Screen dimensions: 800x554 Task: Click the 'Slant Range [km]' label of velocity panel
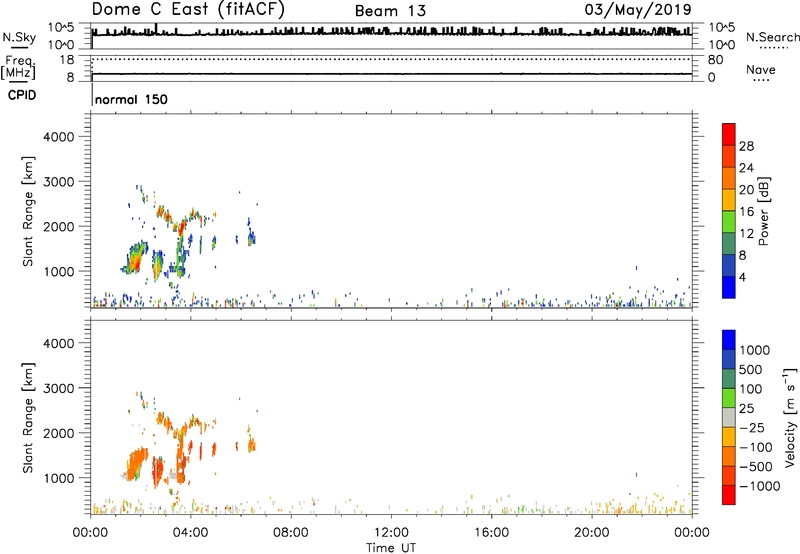click(x=28, y=418)
